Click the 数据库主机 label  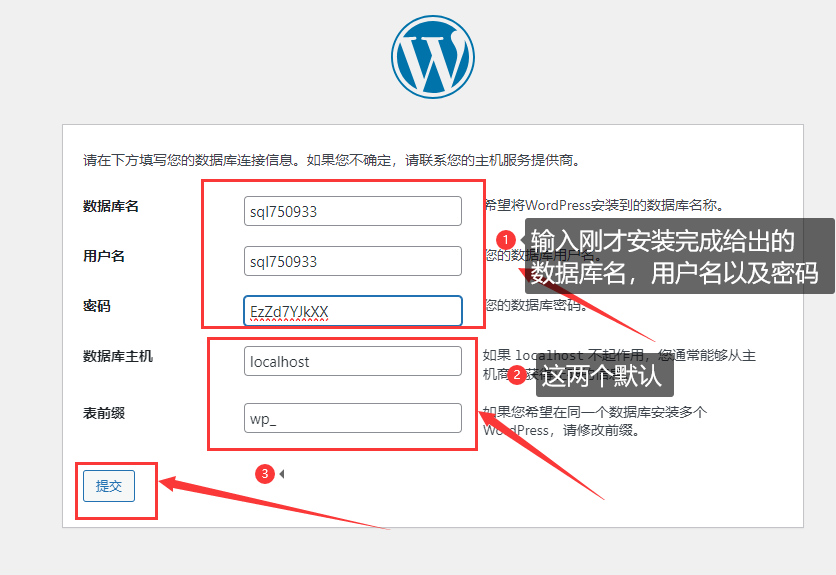[x=117, y=356]
